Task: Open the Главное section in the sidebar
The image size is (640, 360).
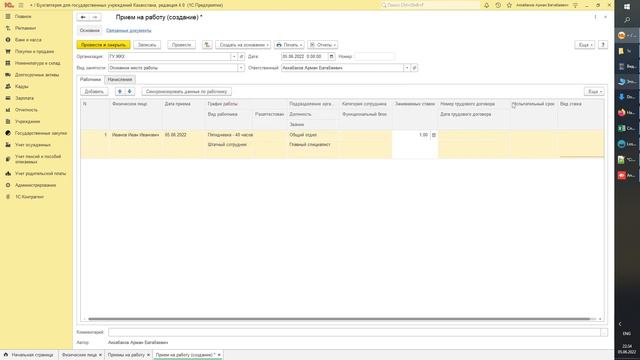Action: coord(23,17)
